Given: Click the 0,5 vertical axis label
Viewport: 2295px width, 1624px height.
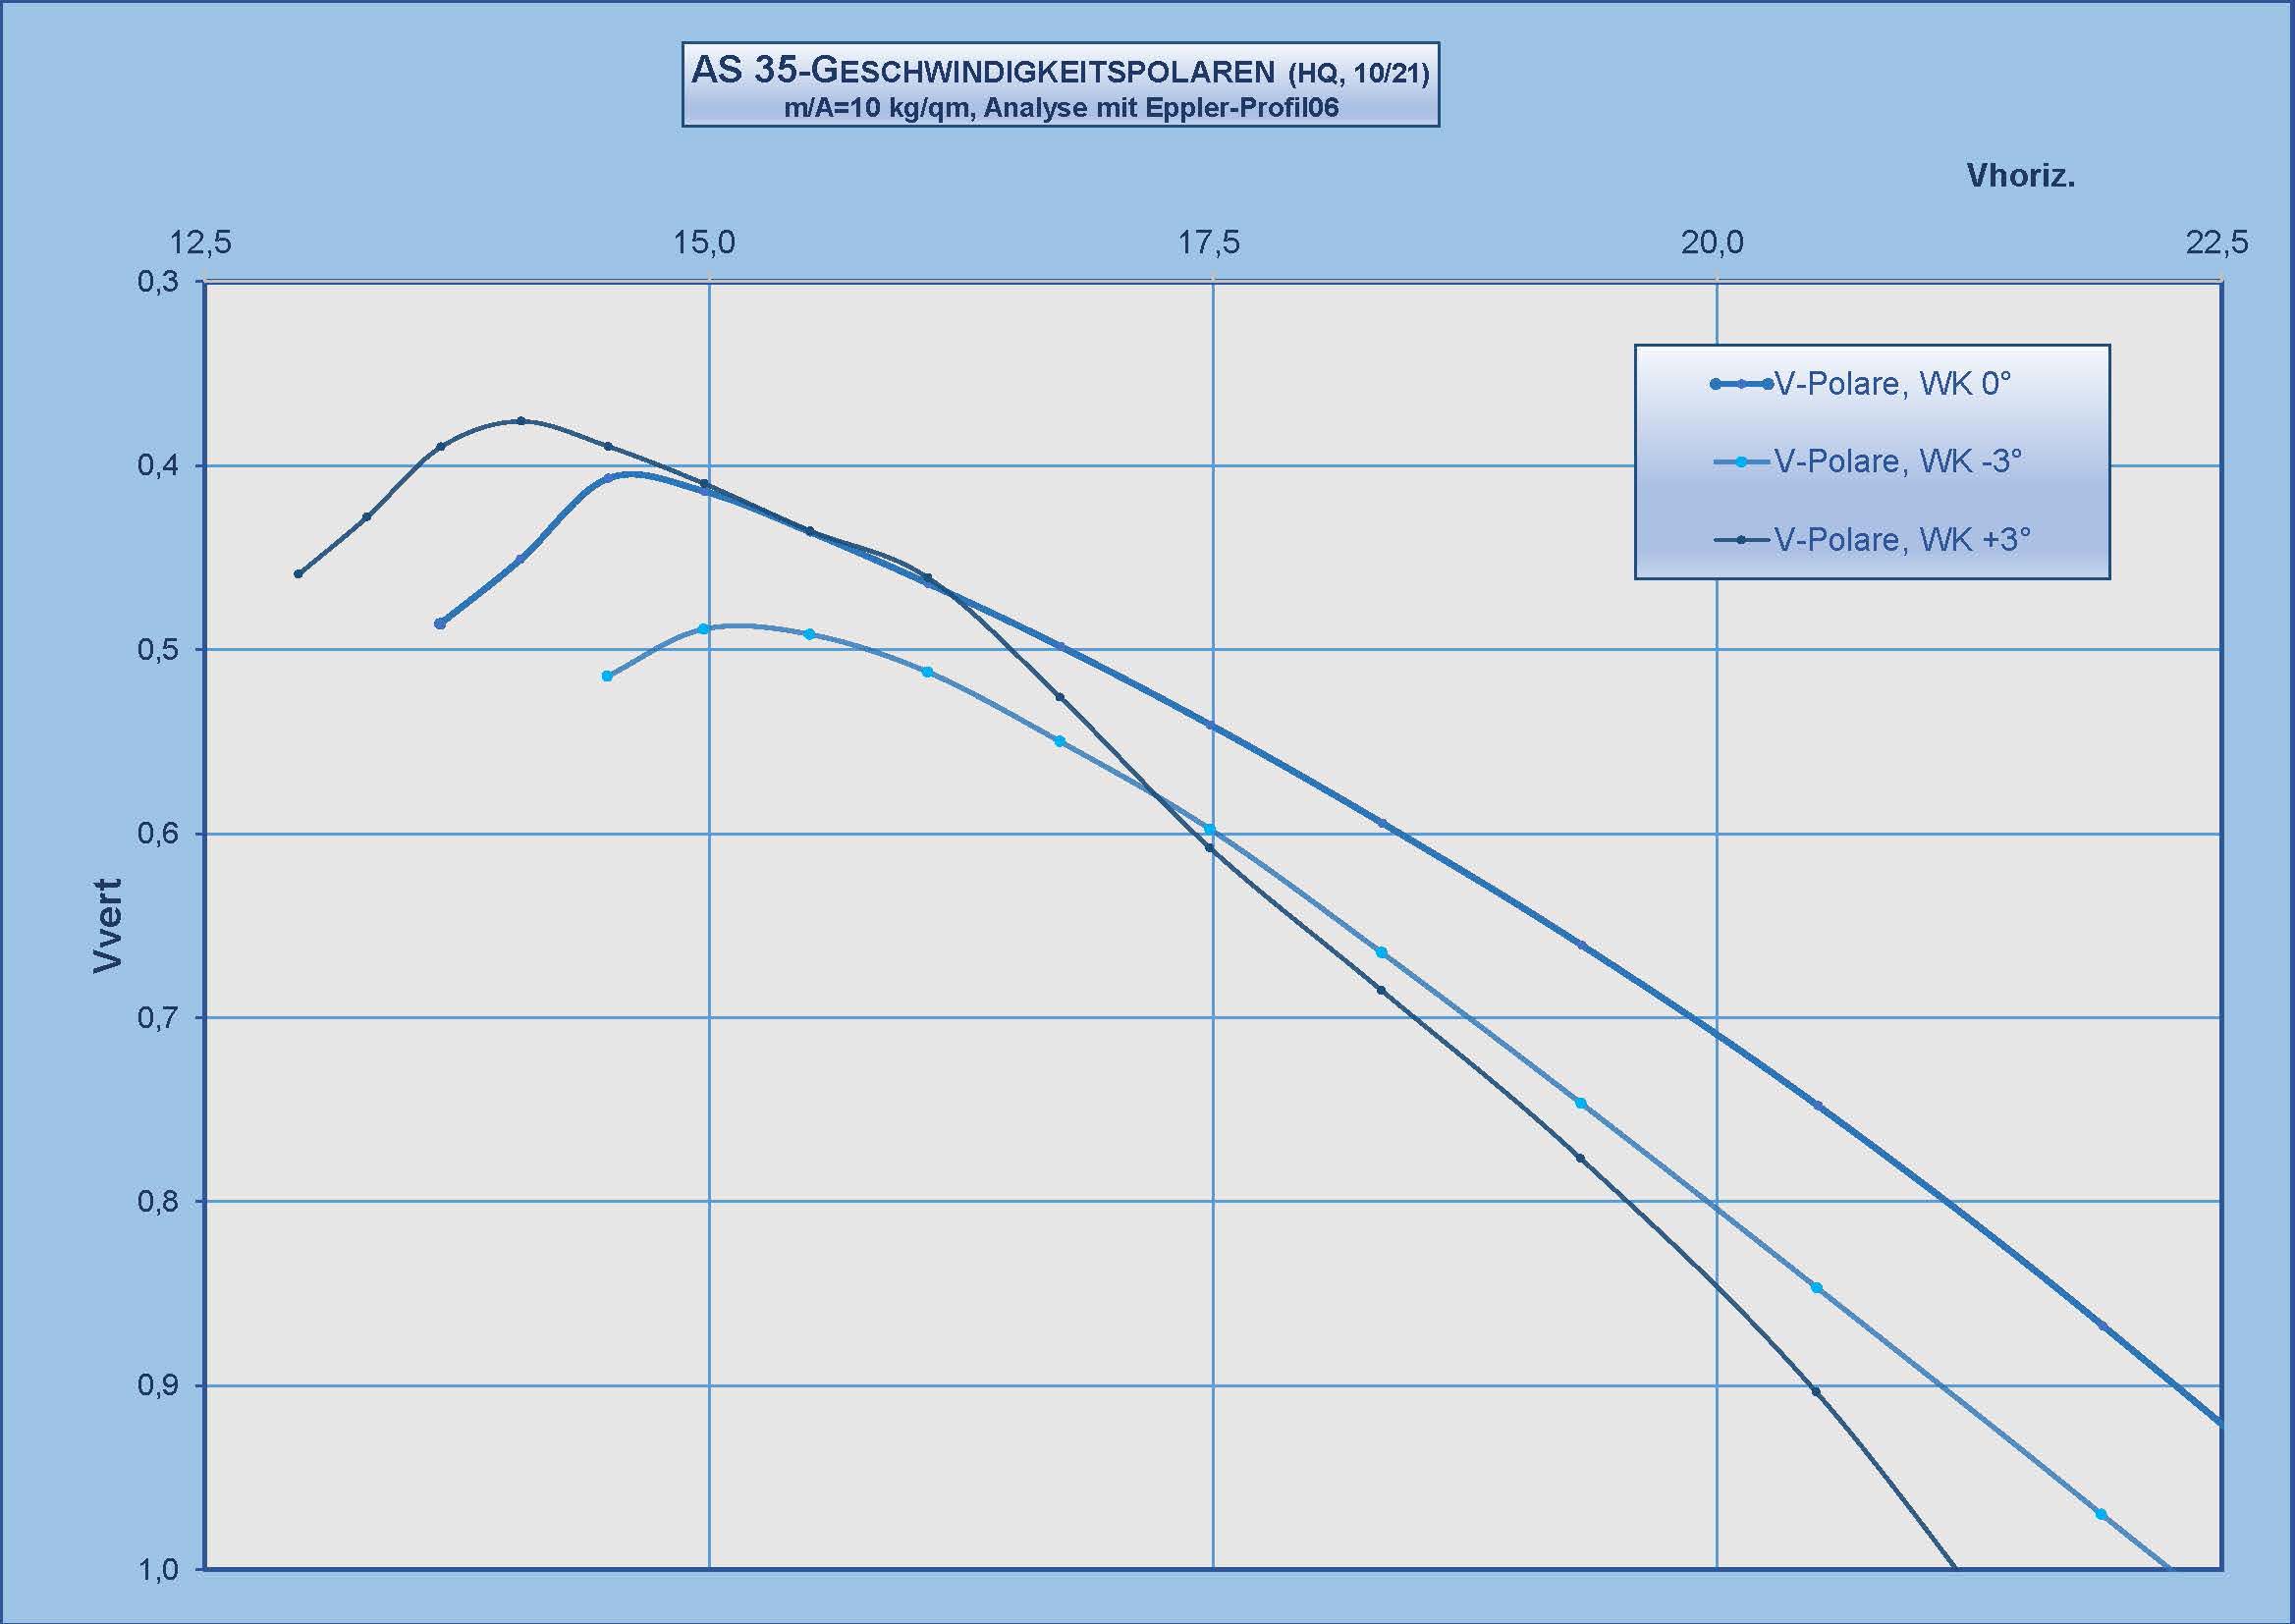Looking at the screenshot, I should click(158, 649).
